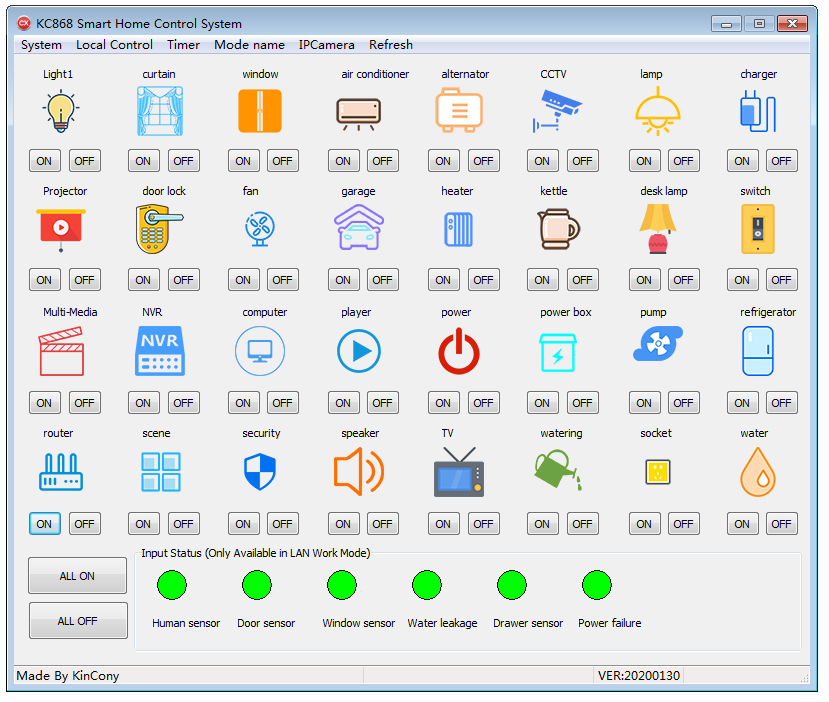Open the Timer menu
829x702 pixels.
(183, 45)
